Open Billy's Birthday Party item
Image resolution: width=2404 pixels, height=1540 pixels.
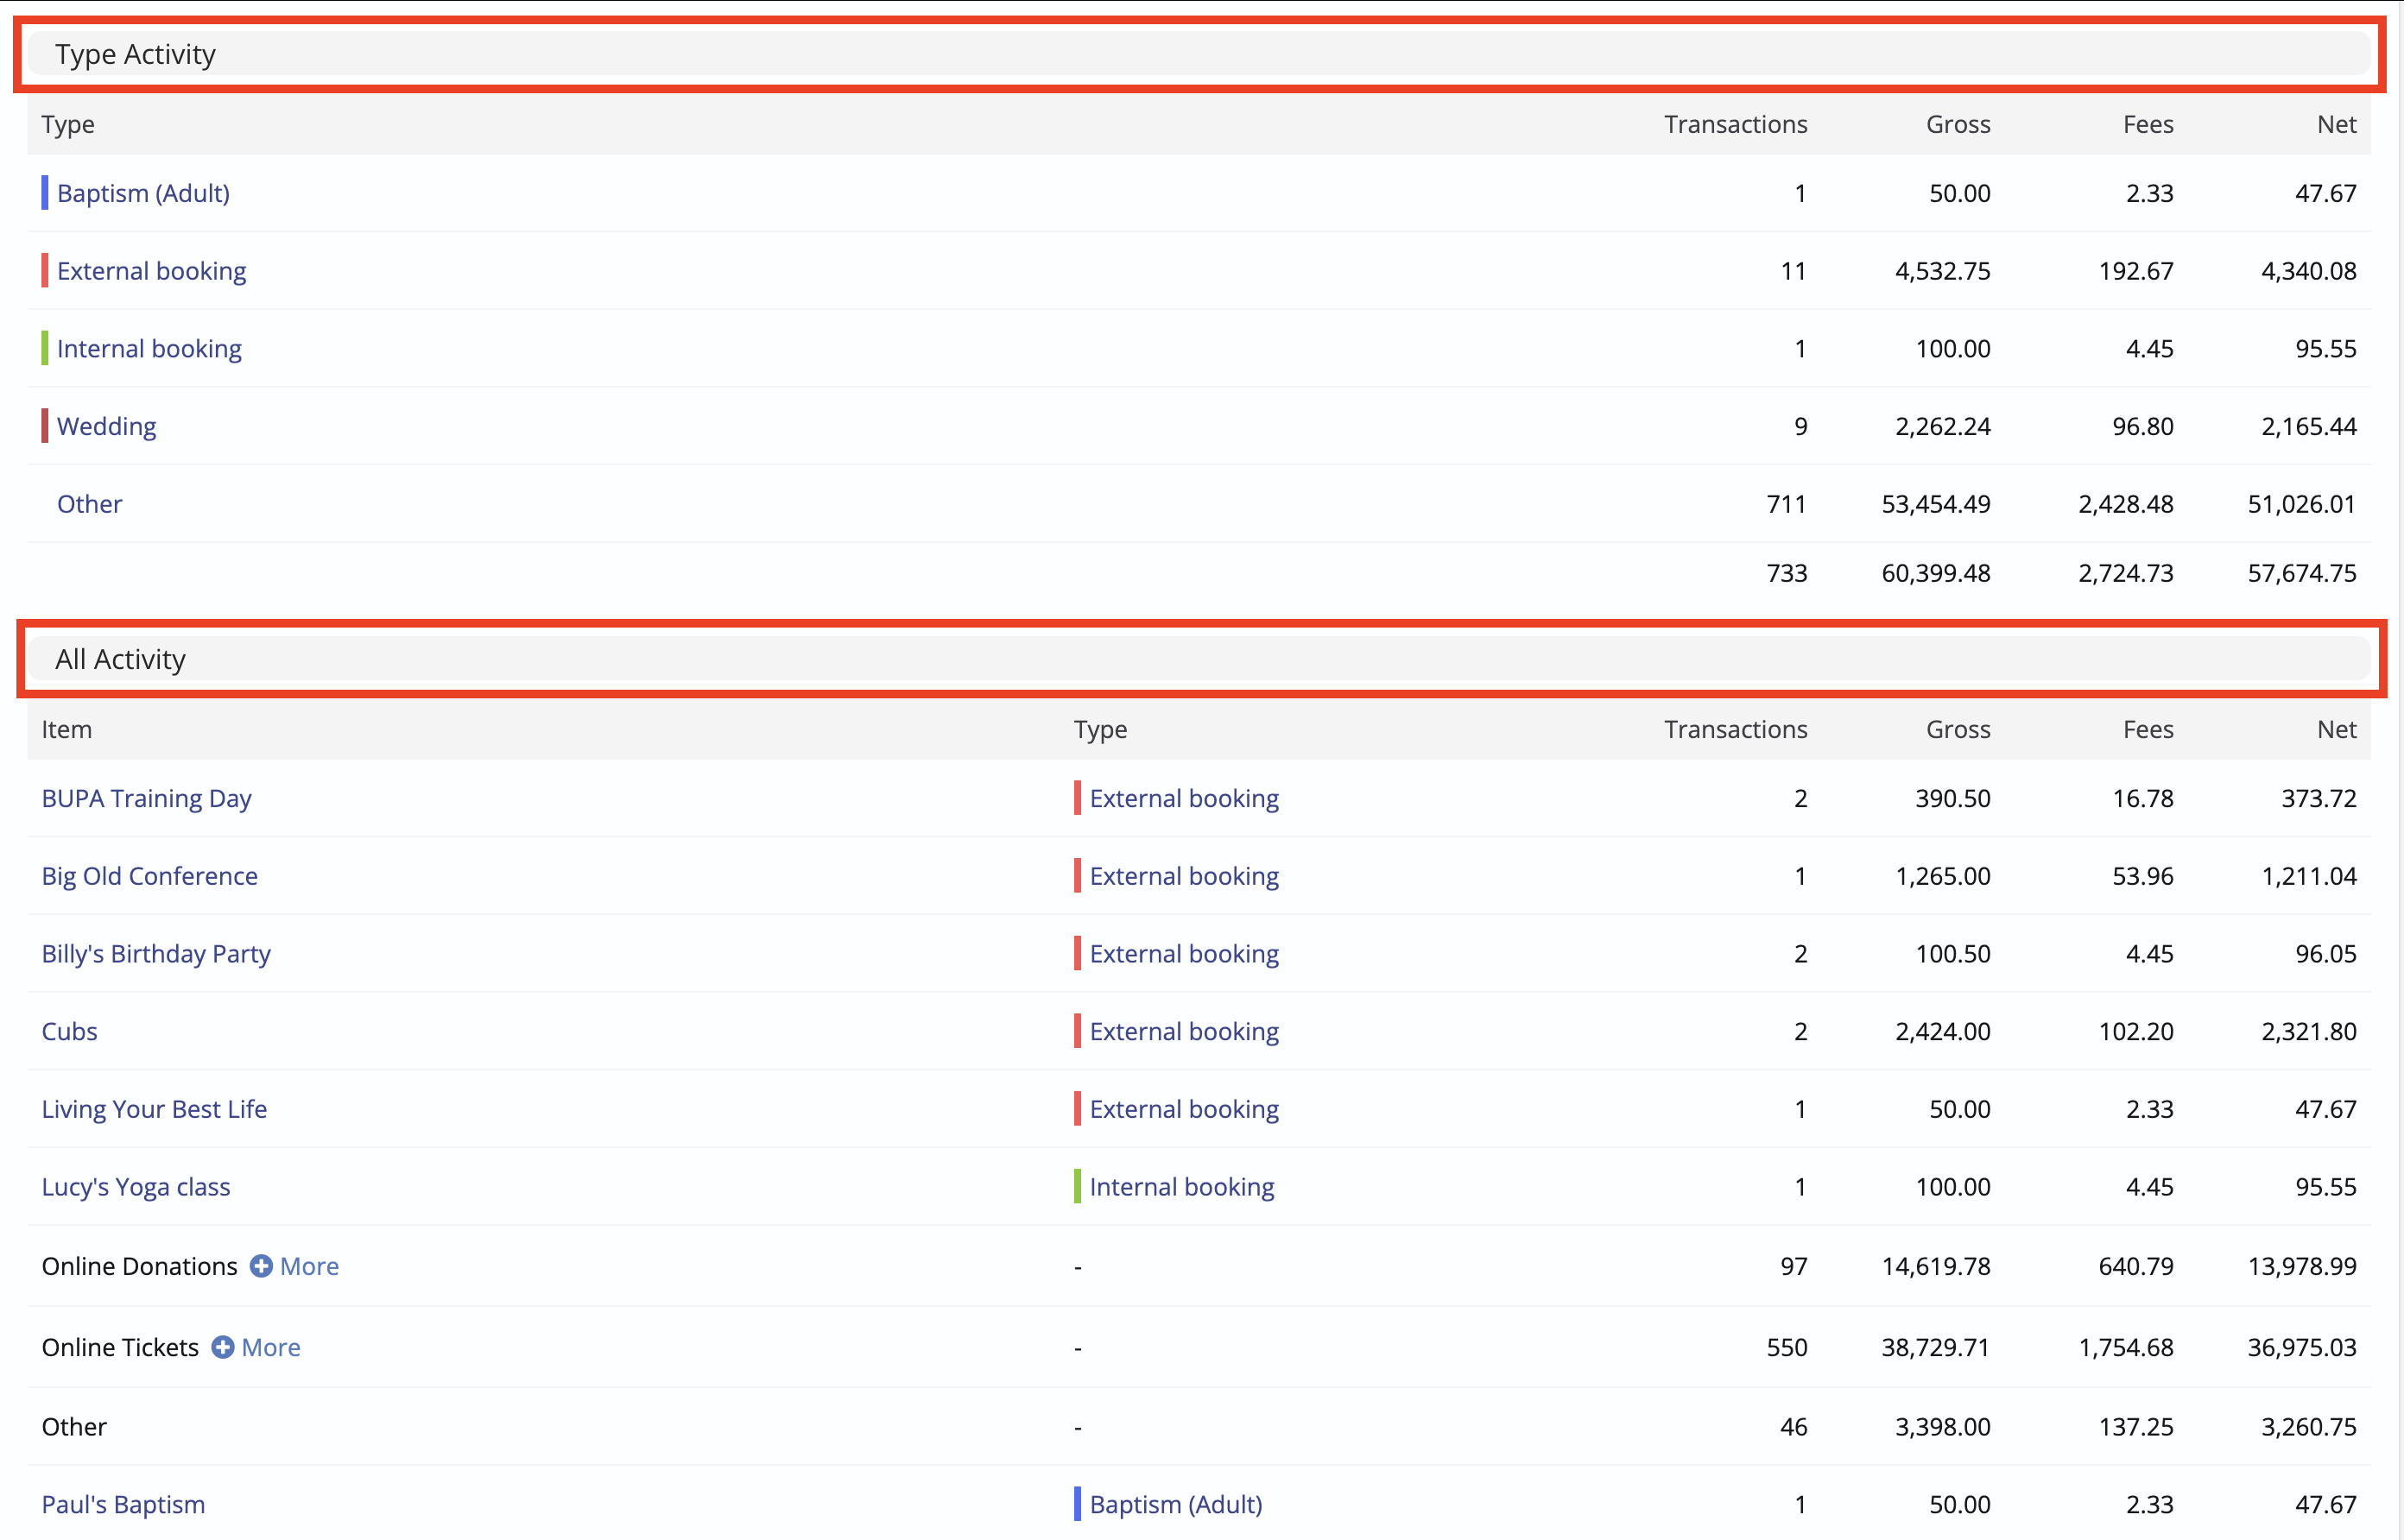coord(156,954)
